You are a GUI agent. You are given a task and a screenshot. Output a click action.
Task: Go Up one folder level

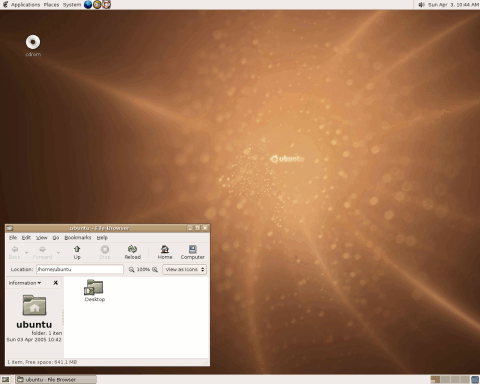click(x=77, y=252)
